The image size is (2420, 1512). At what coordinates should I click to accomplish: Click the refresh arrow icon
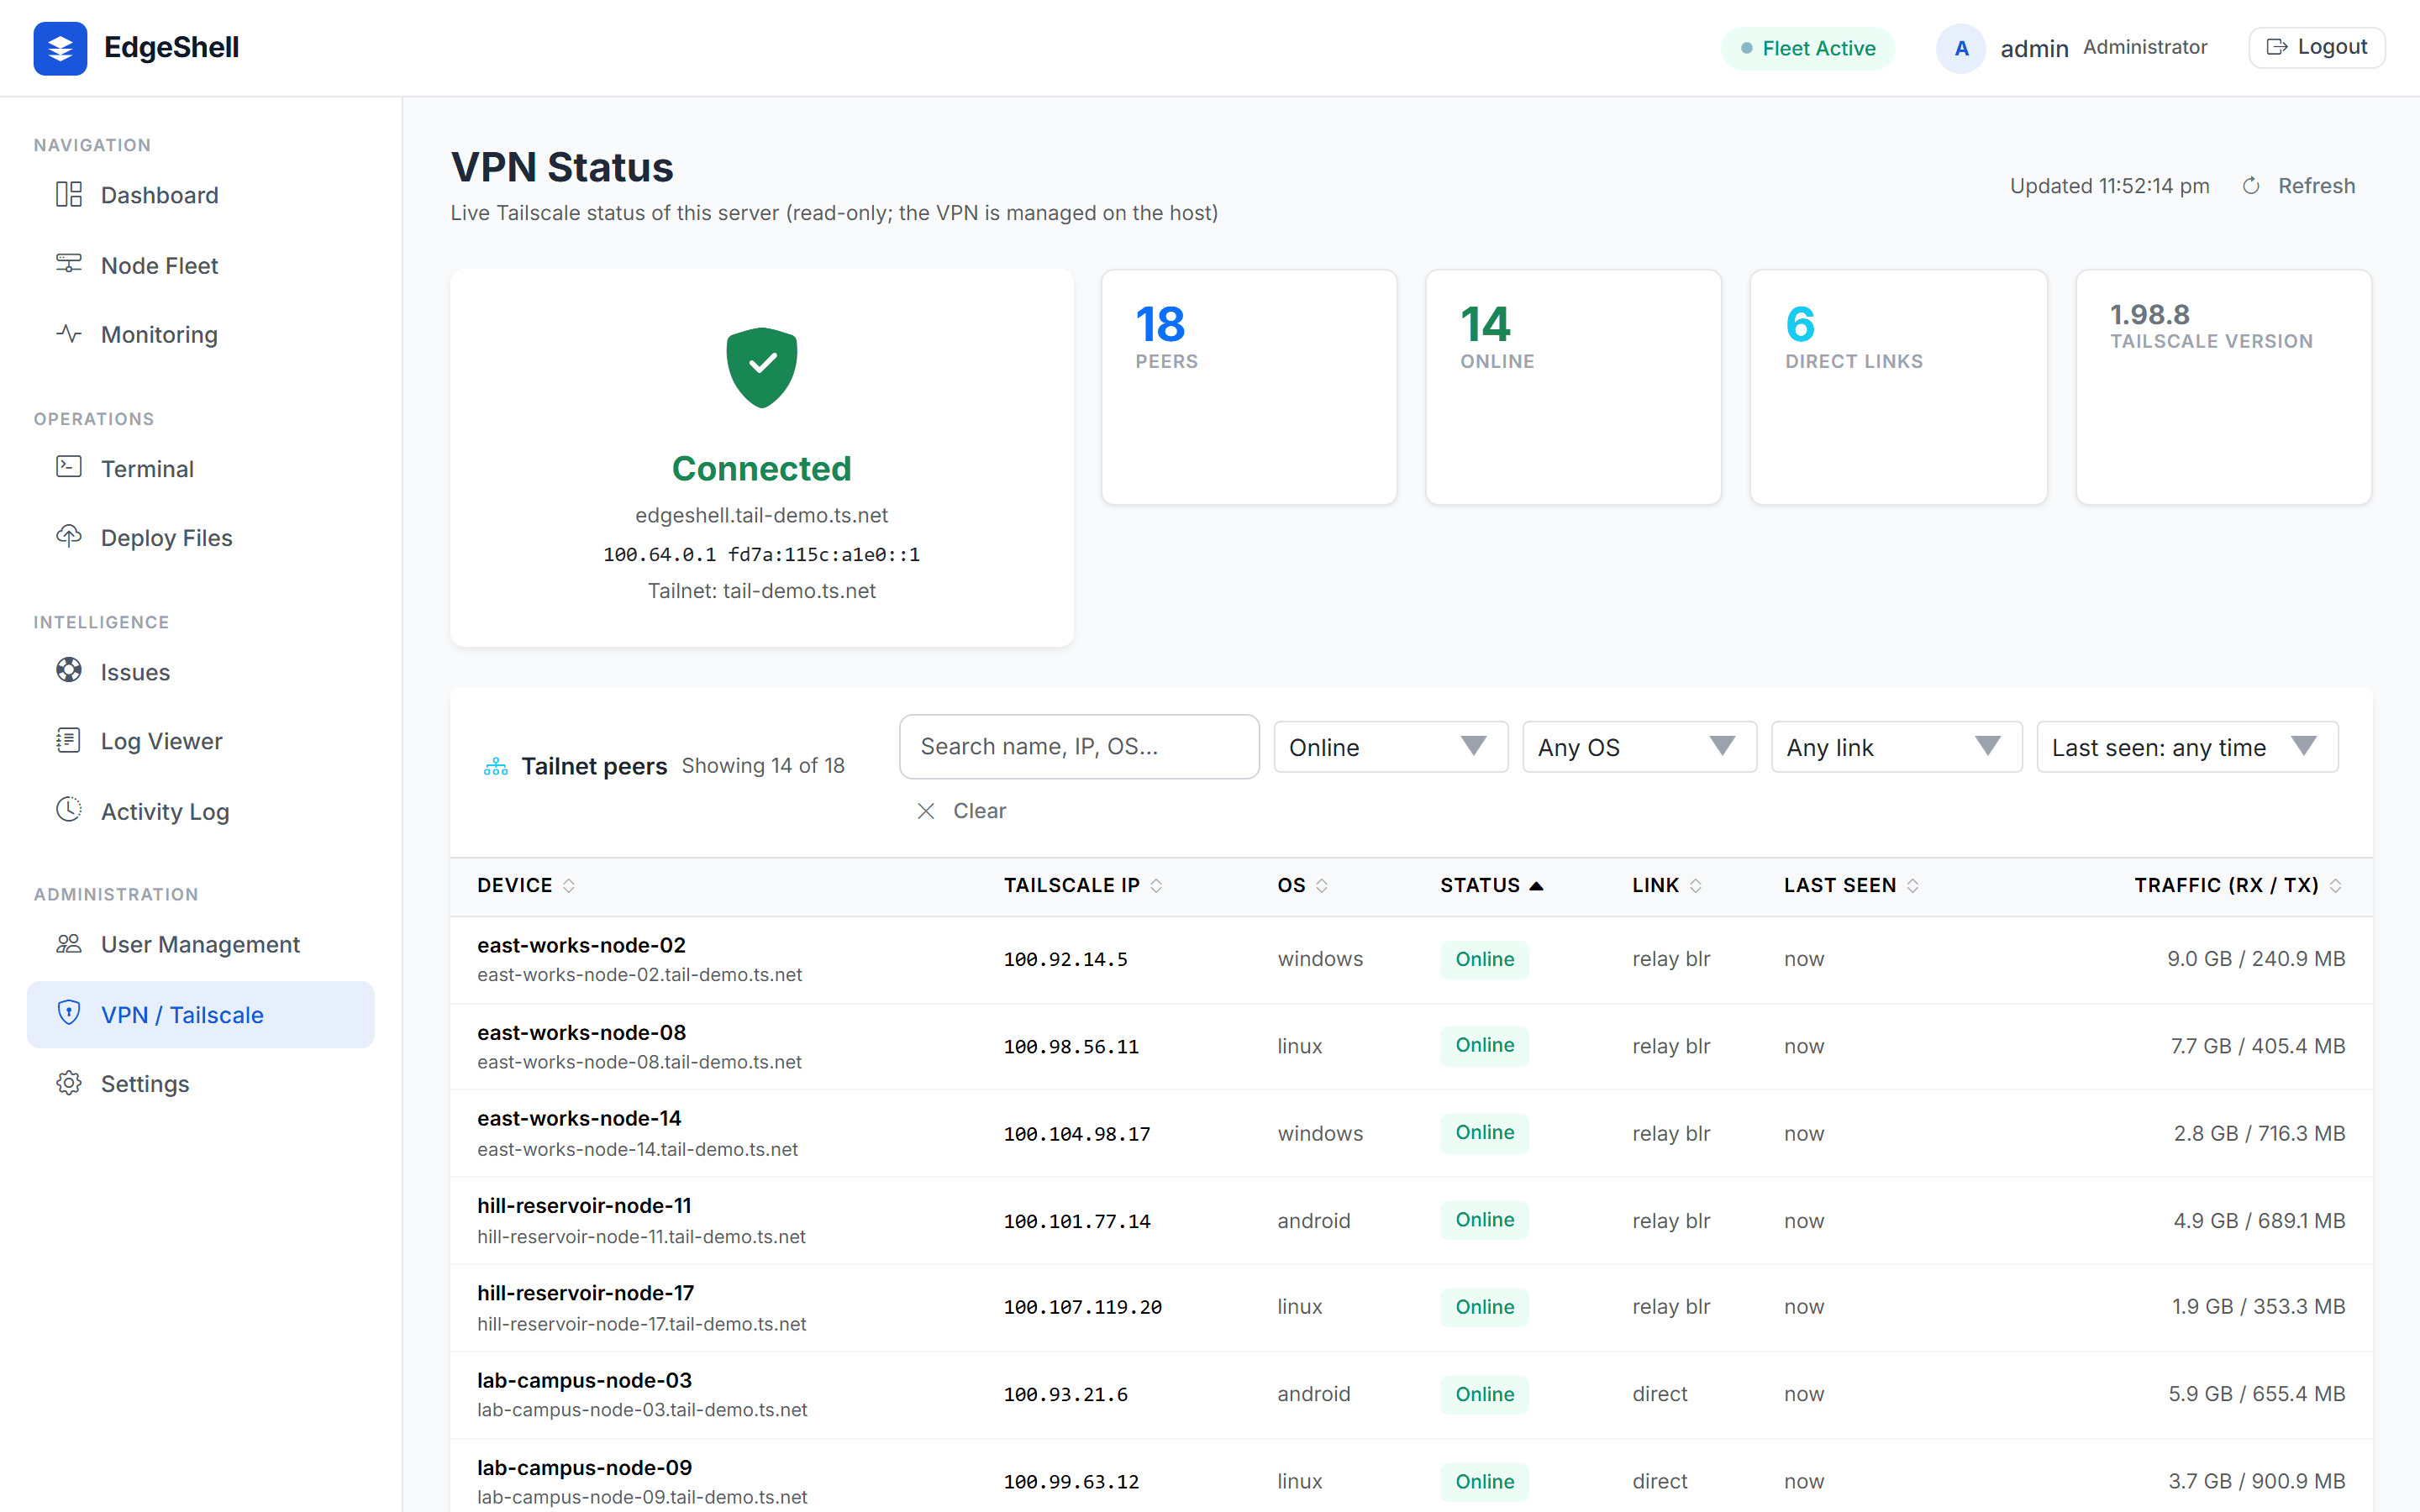click(2251, 186)
